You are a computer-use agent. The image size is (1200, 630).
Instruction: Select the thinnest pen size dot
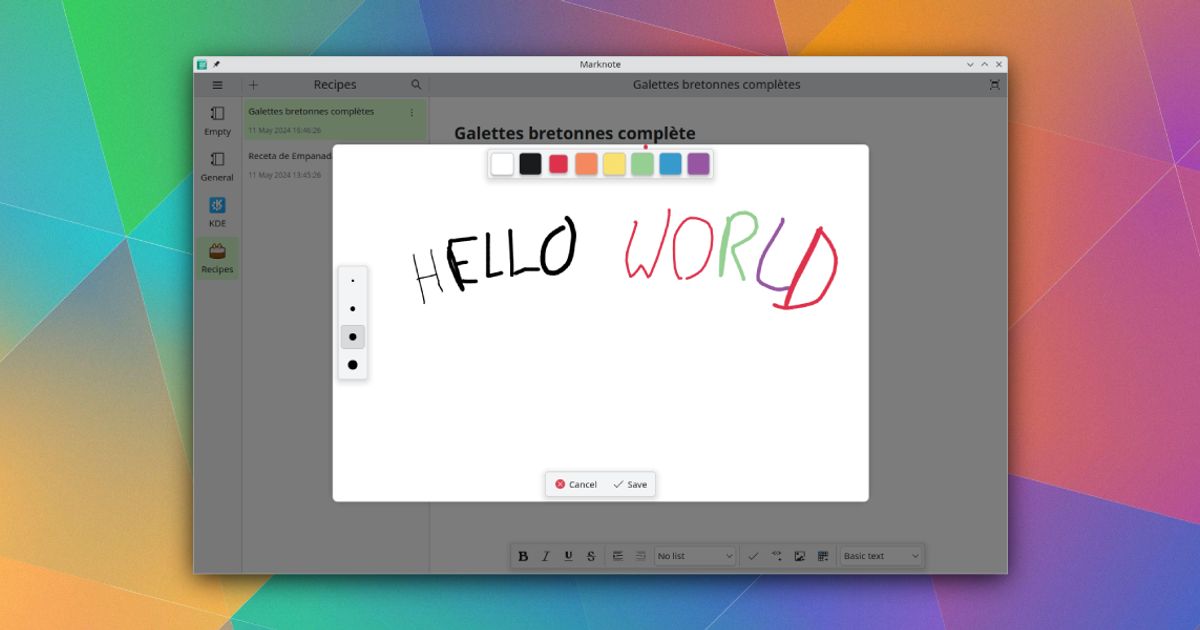click(353, 281)
